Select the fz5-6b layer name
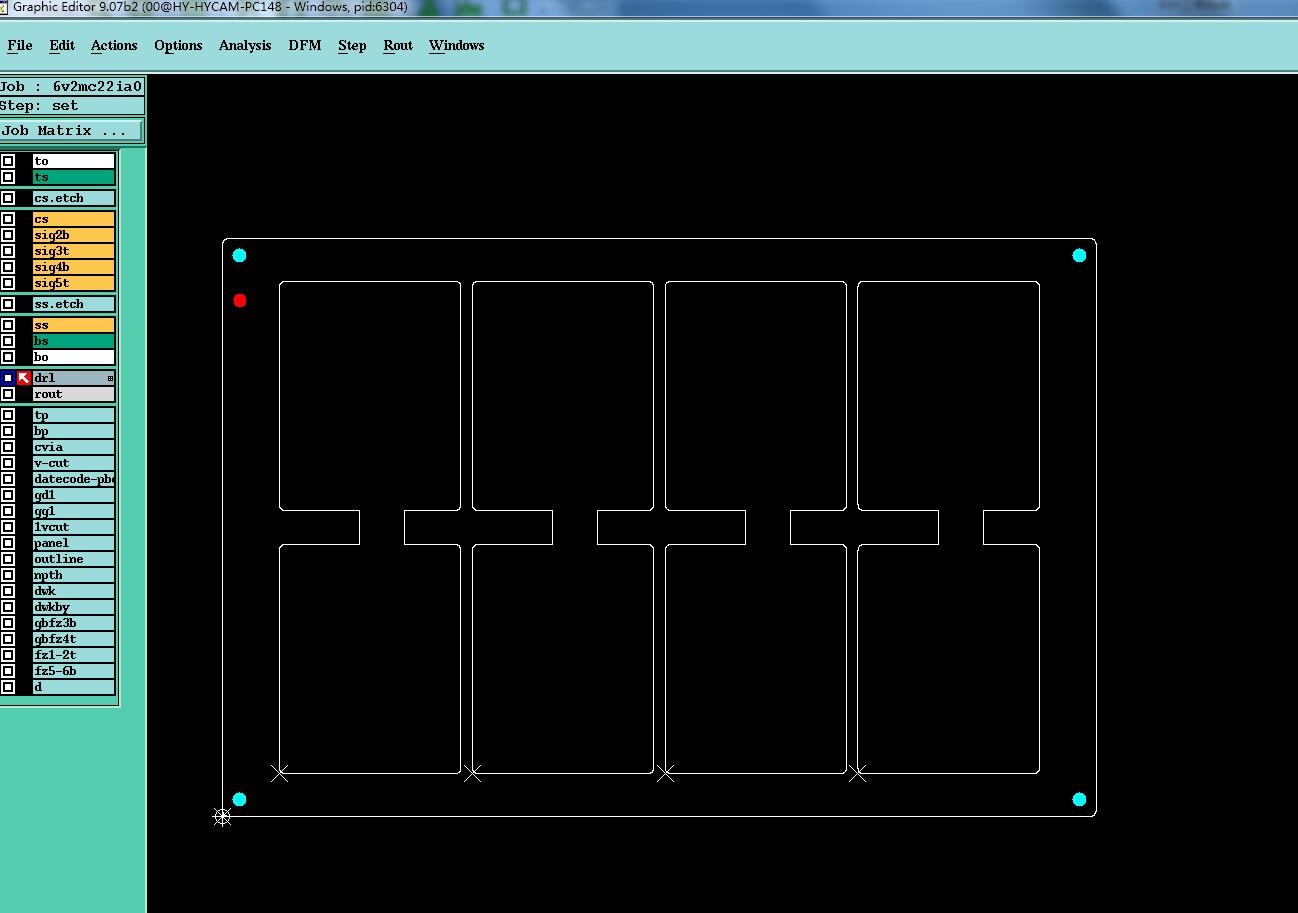The image size is (1298, 913). [74, 671]
